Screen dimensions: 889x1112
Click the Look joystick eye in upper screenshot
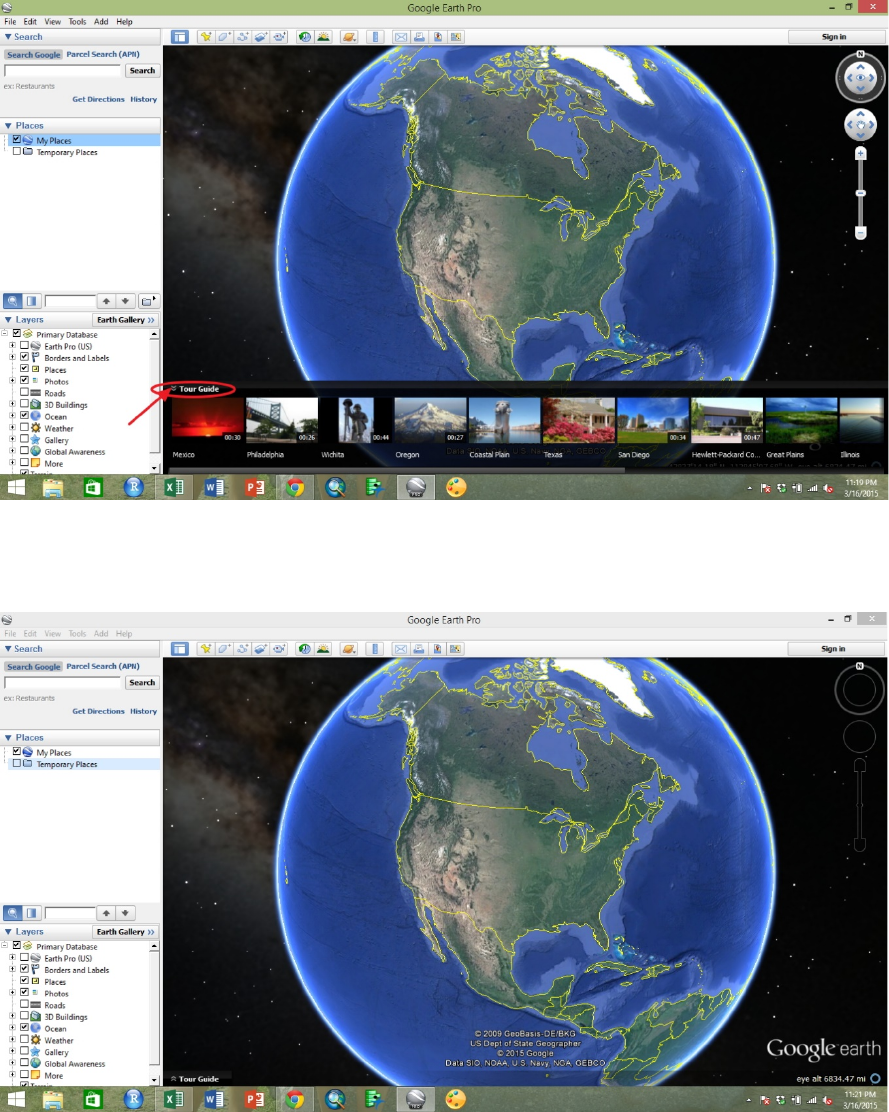coord(861,77)
